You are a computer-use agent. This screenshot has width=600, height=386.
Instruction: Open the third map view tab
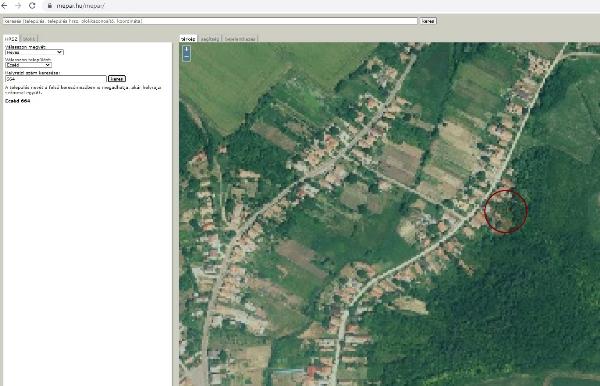point(240,39)
